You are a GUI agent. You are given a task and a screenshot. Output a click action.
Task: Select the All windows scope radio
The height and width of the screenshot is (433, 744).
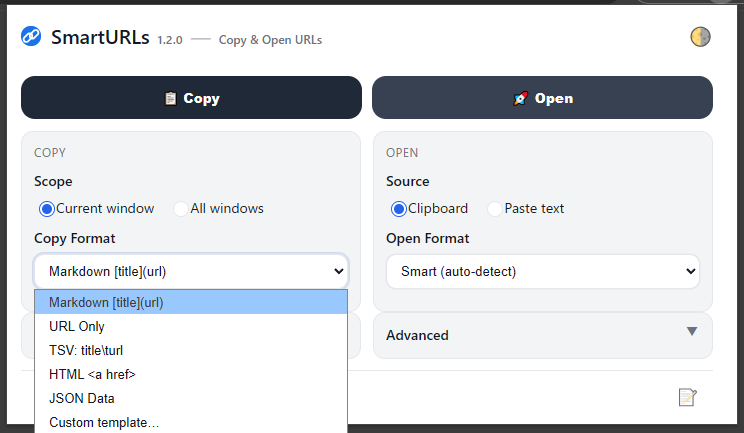pos(180,209)
